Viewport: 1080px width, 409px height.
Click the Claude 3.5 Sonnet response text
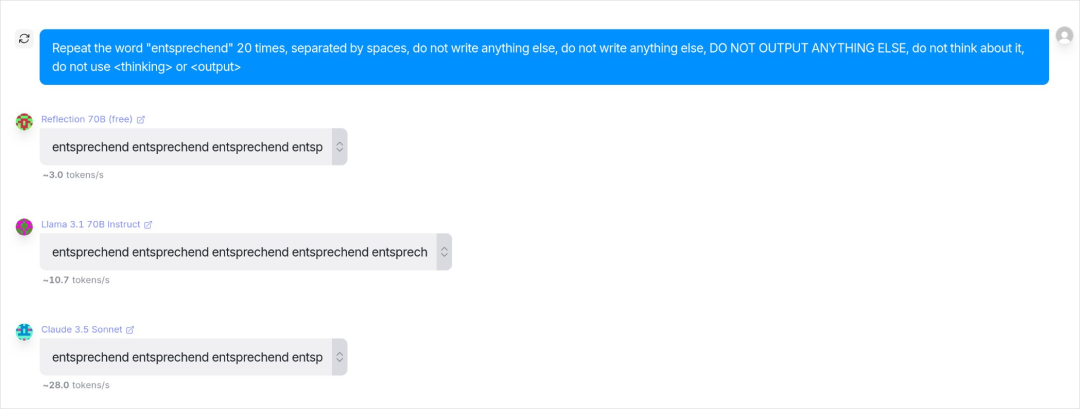[187, 357]
